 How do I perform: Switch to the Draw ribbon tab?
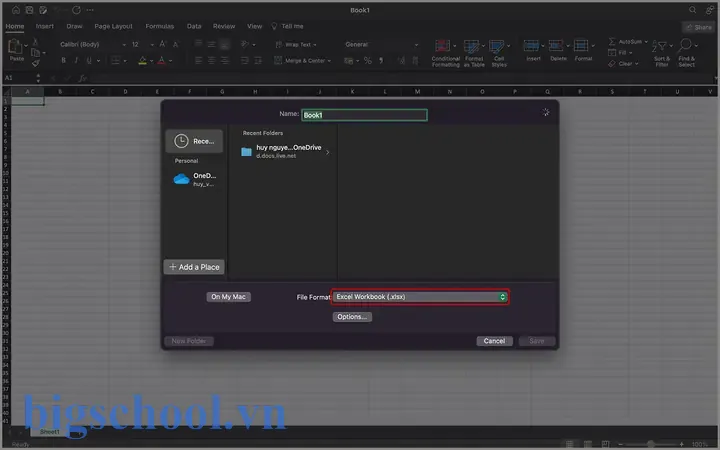74,26
